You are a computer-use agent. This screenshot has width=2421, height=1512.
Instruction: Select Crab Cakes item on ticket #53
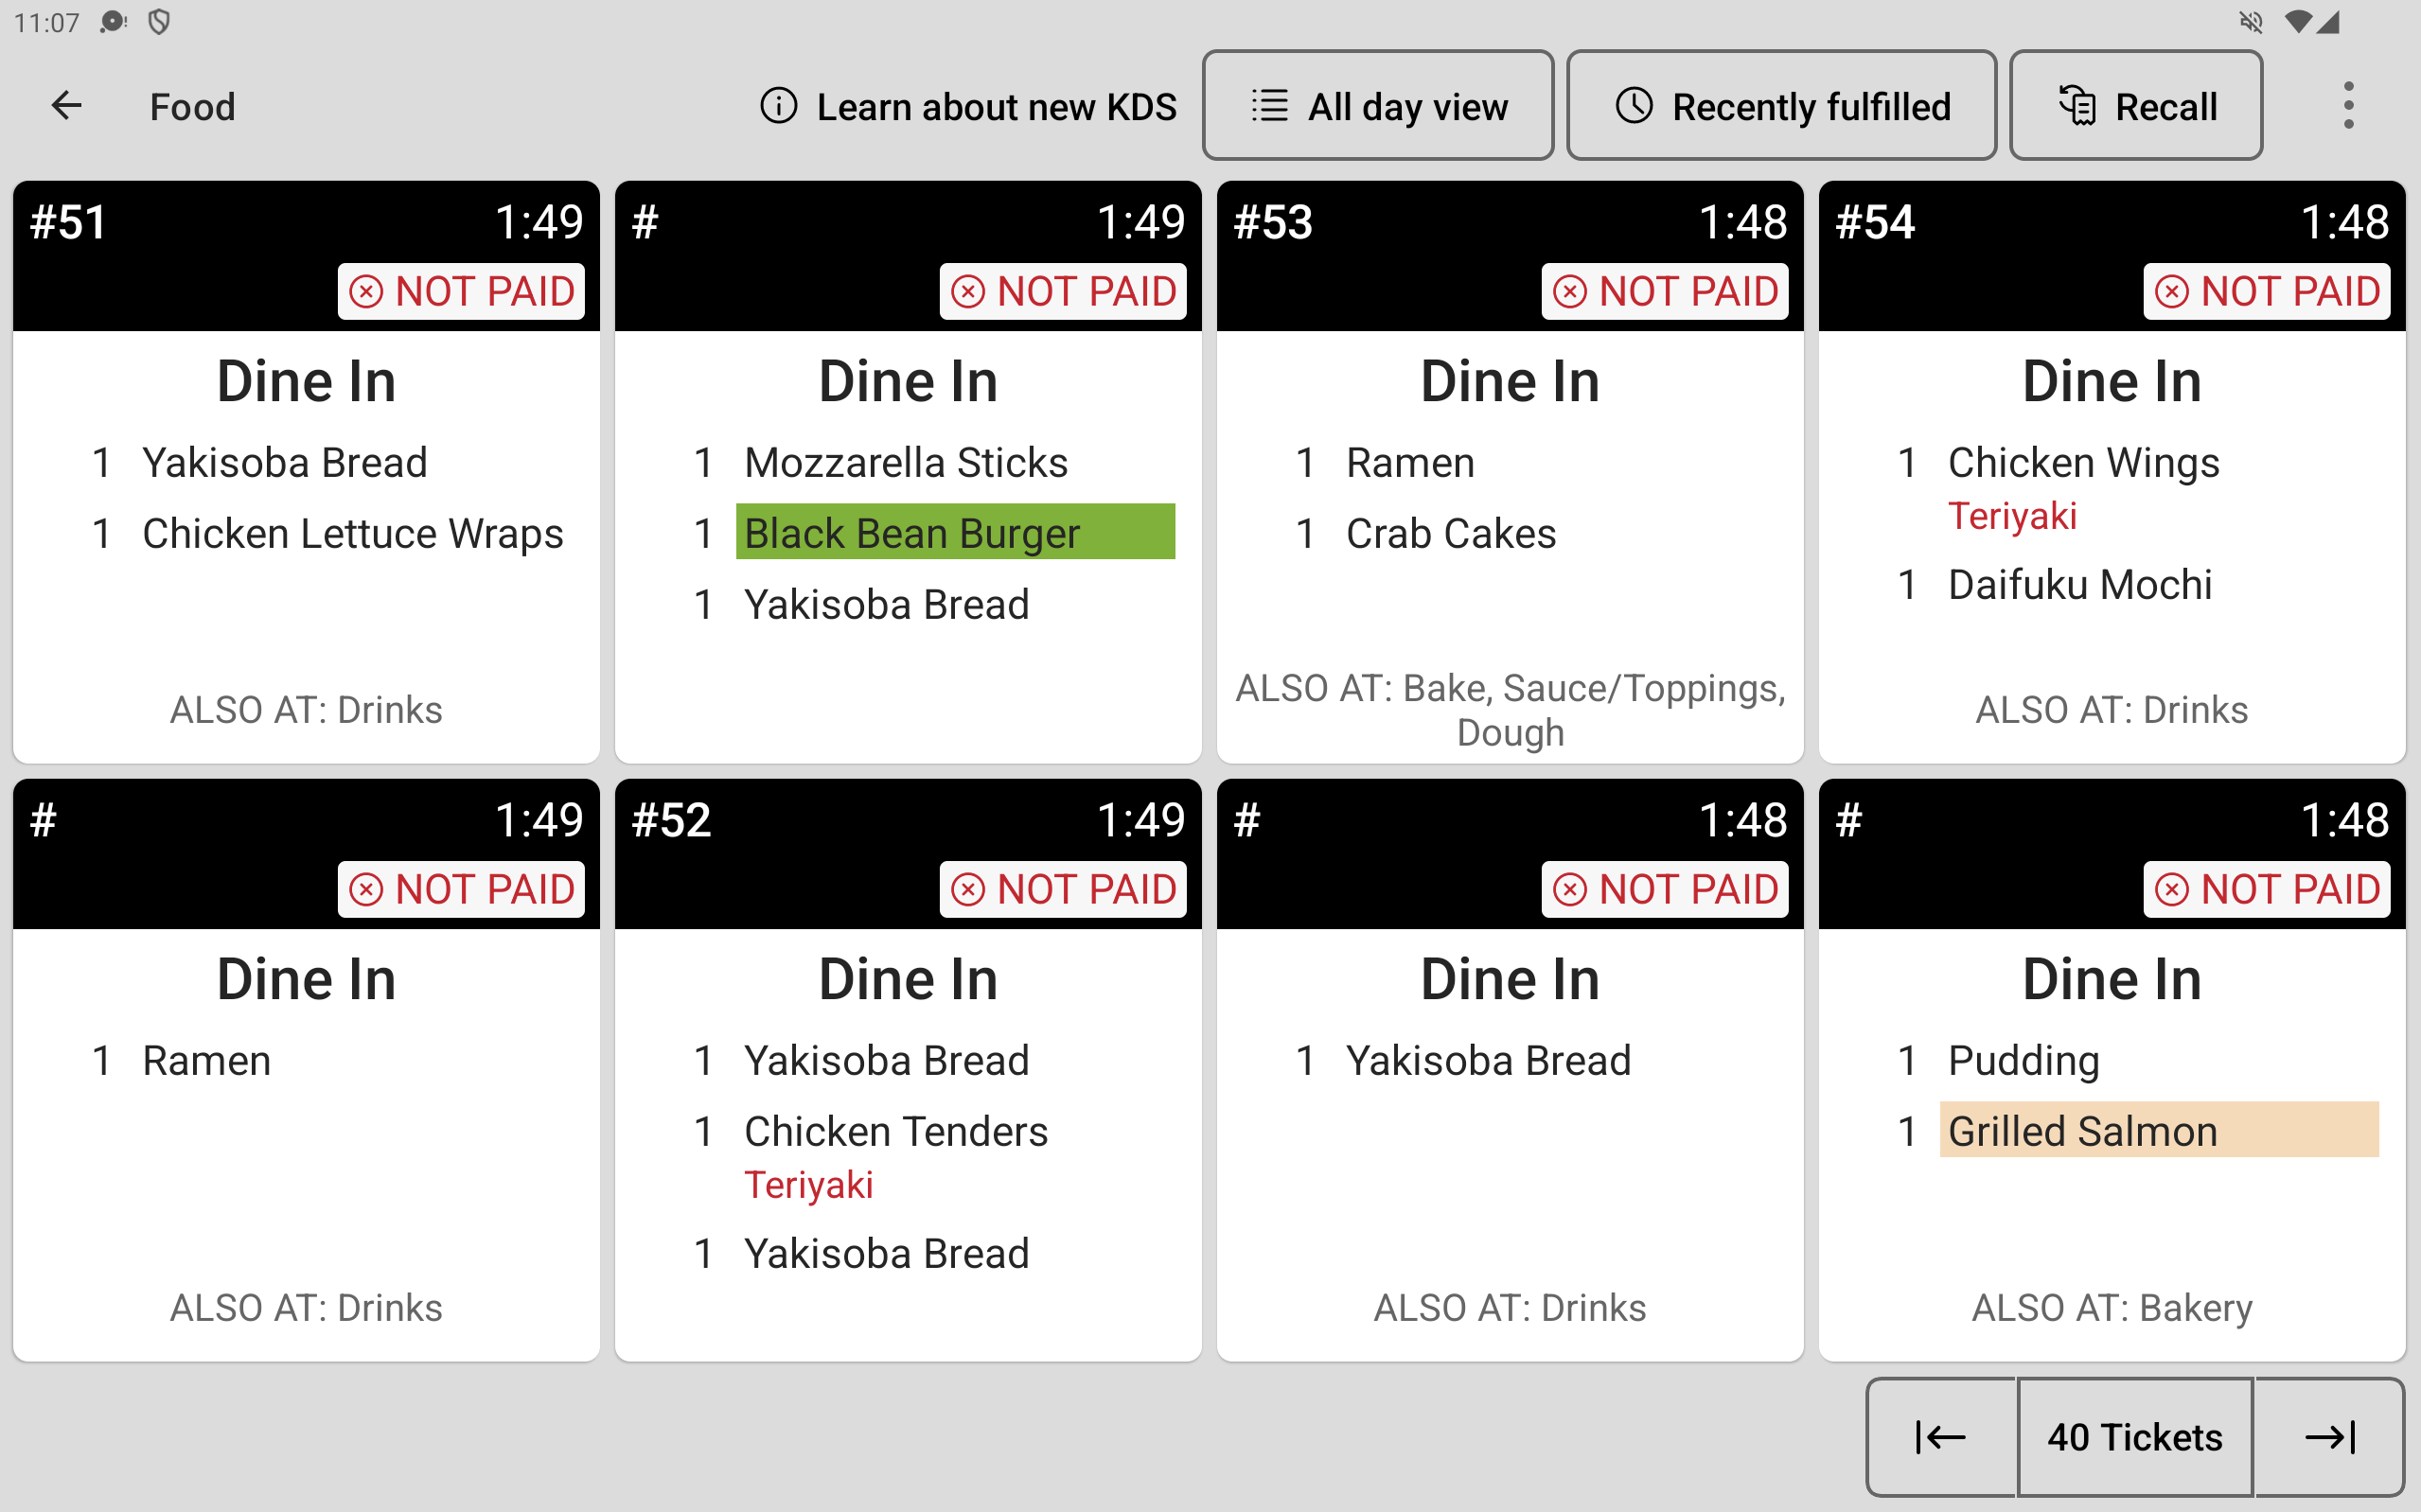1450,533
